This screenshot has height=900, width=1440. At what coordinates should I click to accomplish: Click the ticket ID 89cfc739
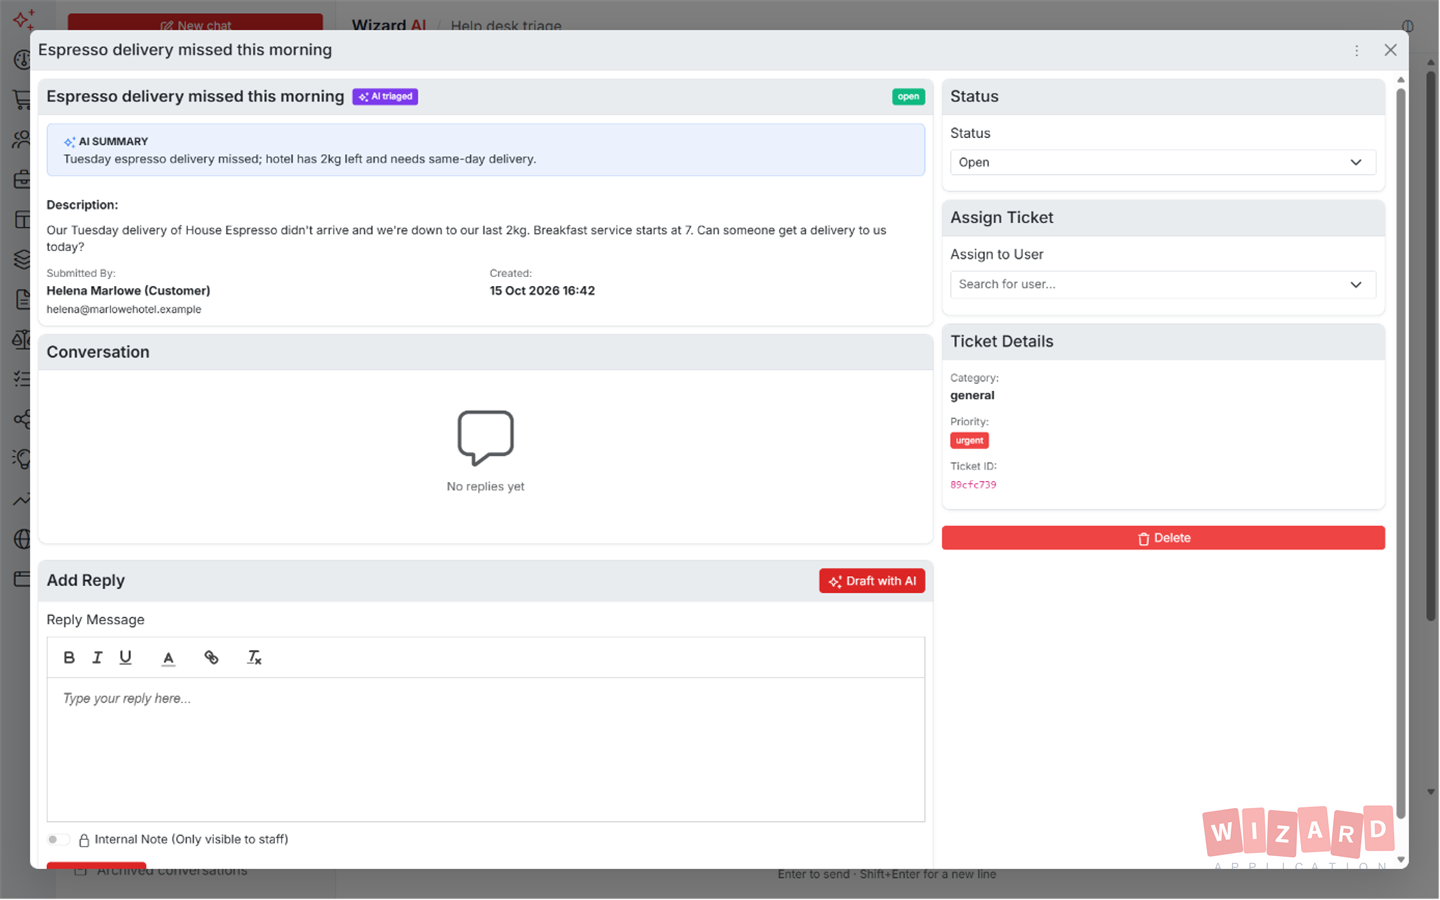[973, 485]
